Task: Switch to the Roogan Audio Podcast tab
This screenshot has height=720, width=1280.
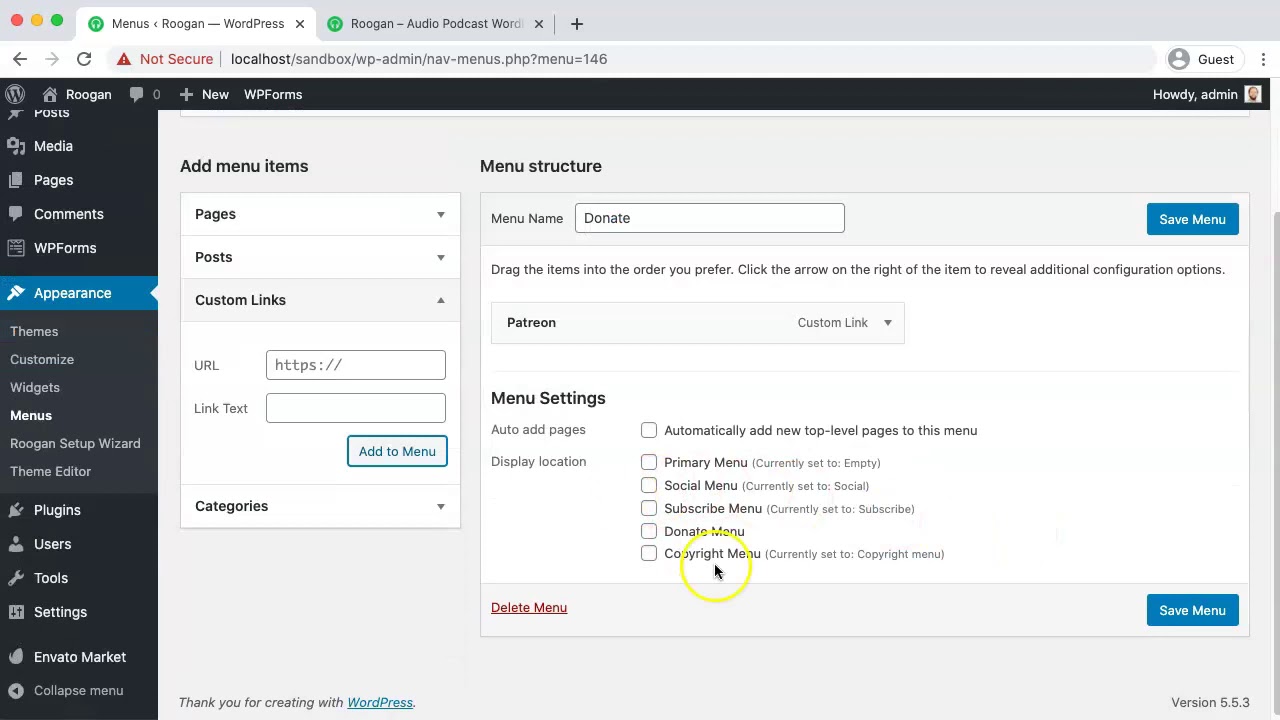Action: click(437, 23)
